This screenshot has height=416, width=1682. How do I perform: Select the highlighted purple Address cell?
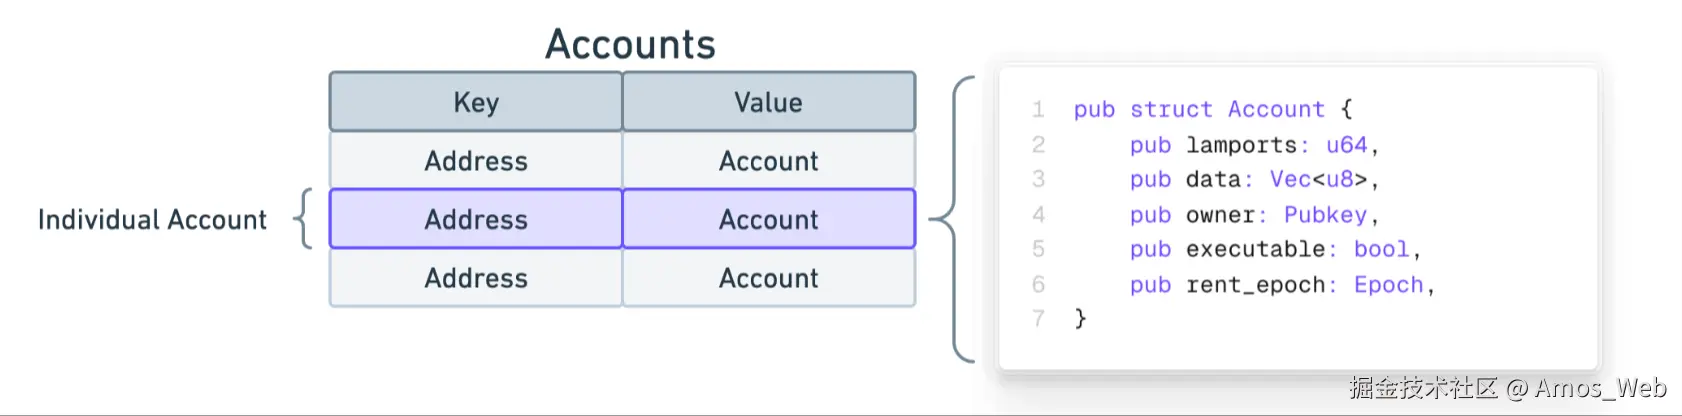(x=476, y=219)
